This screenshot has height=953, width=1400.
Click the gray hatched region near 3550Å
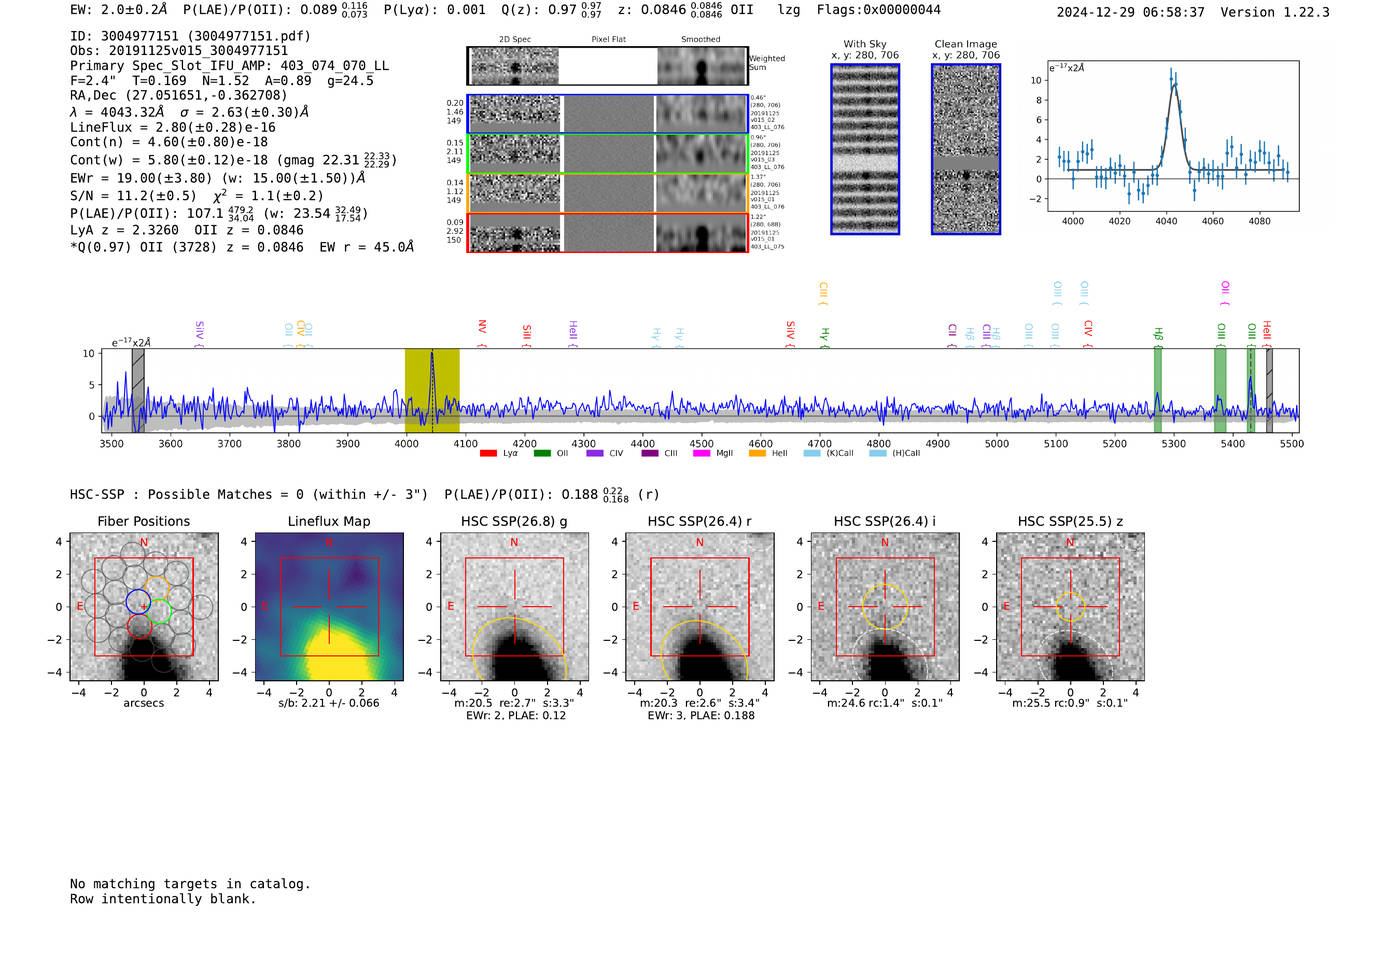(138, 391)
